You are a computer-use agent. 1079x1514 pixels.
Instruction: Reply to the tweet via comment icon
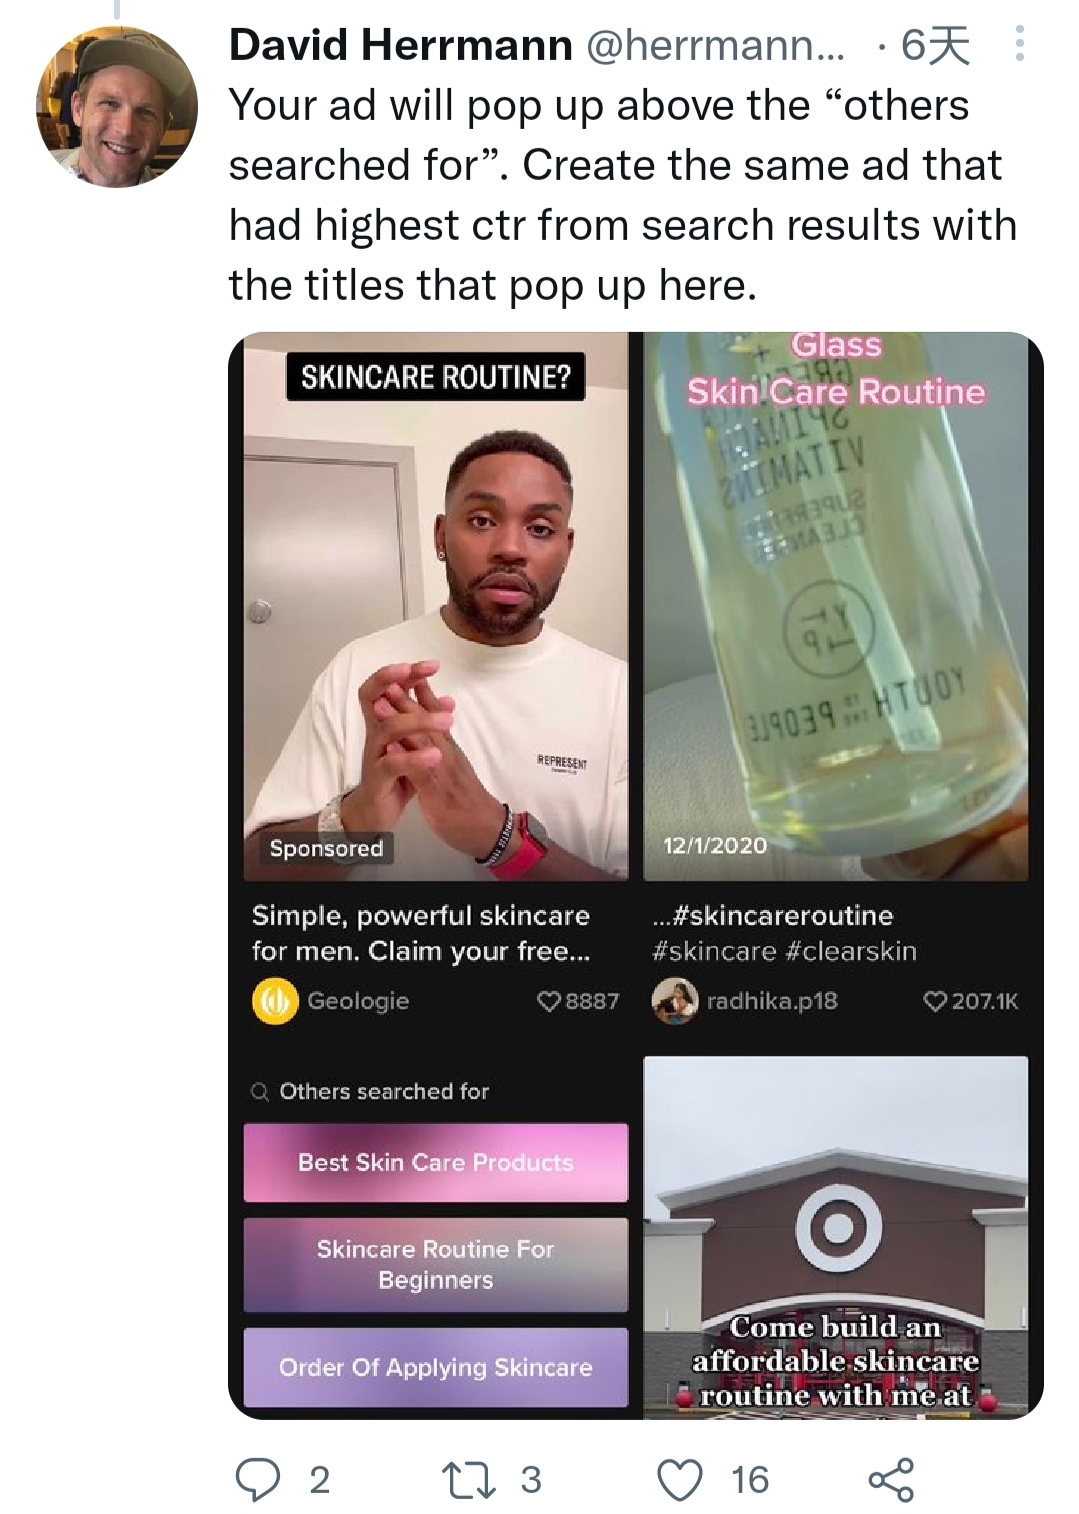pyautogui.click(x=257, y=1480)
